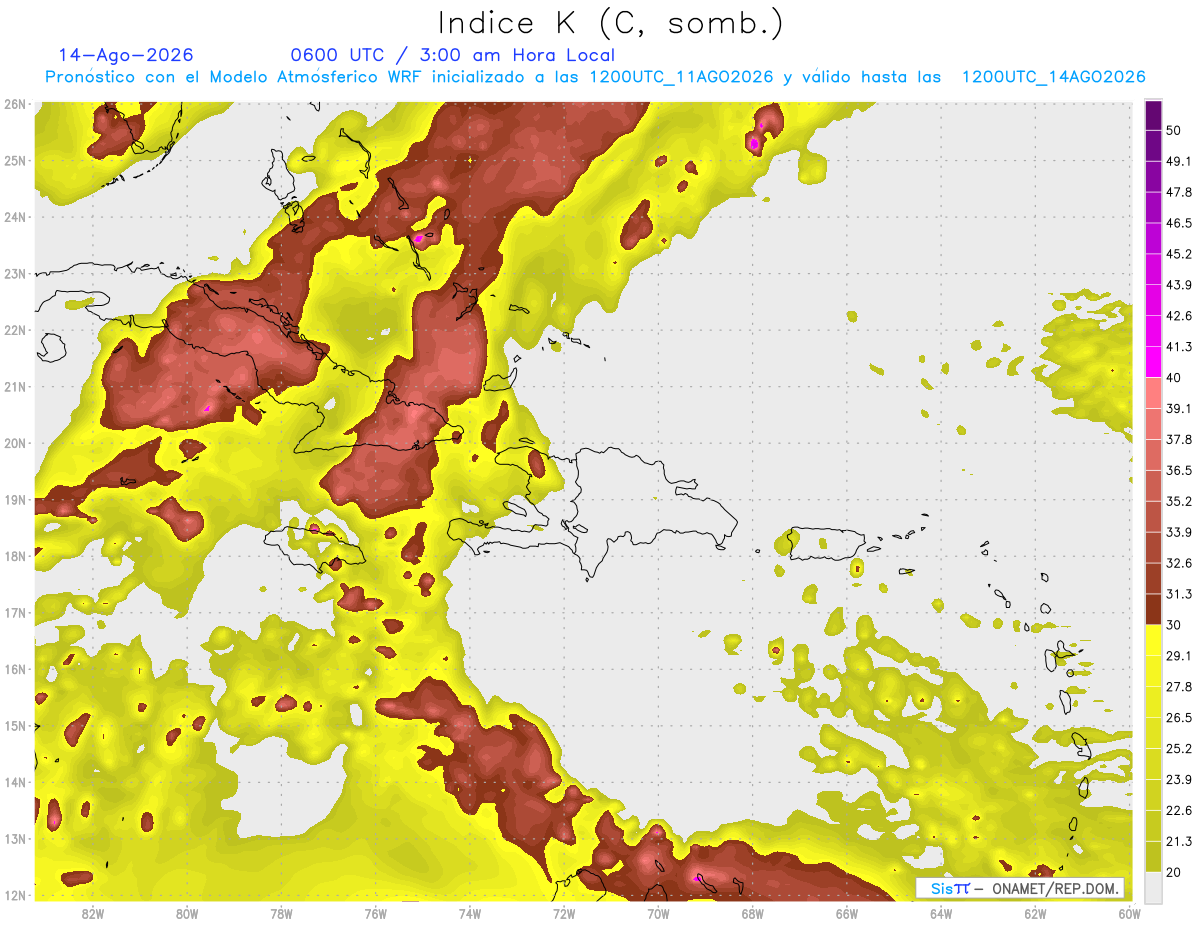
Task: Click the magenta legend swatch between 40 and 41.3
Action: coord(1153,362)
